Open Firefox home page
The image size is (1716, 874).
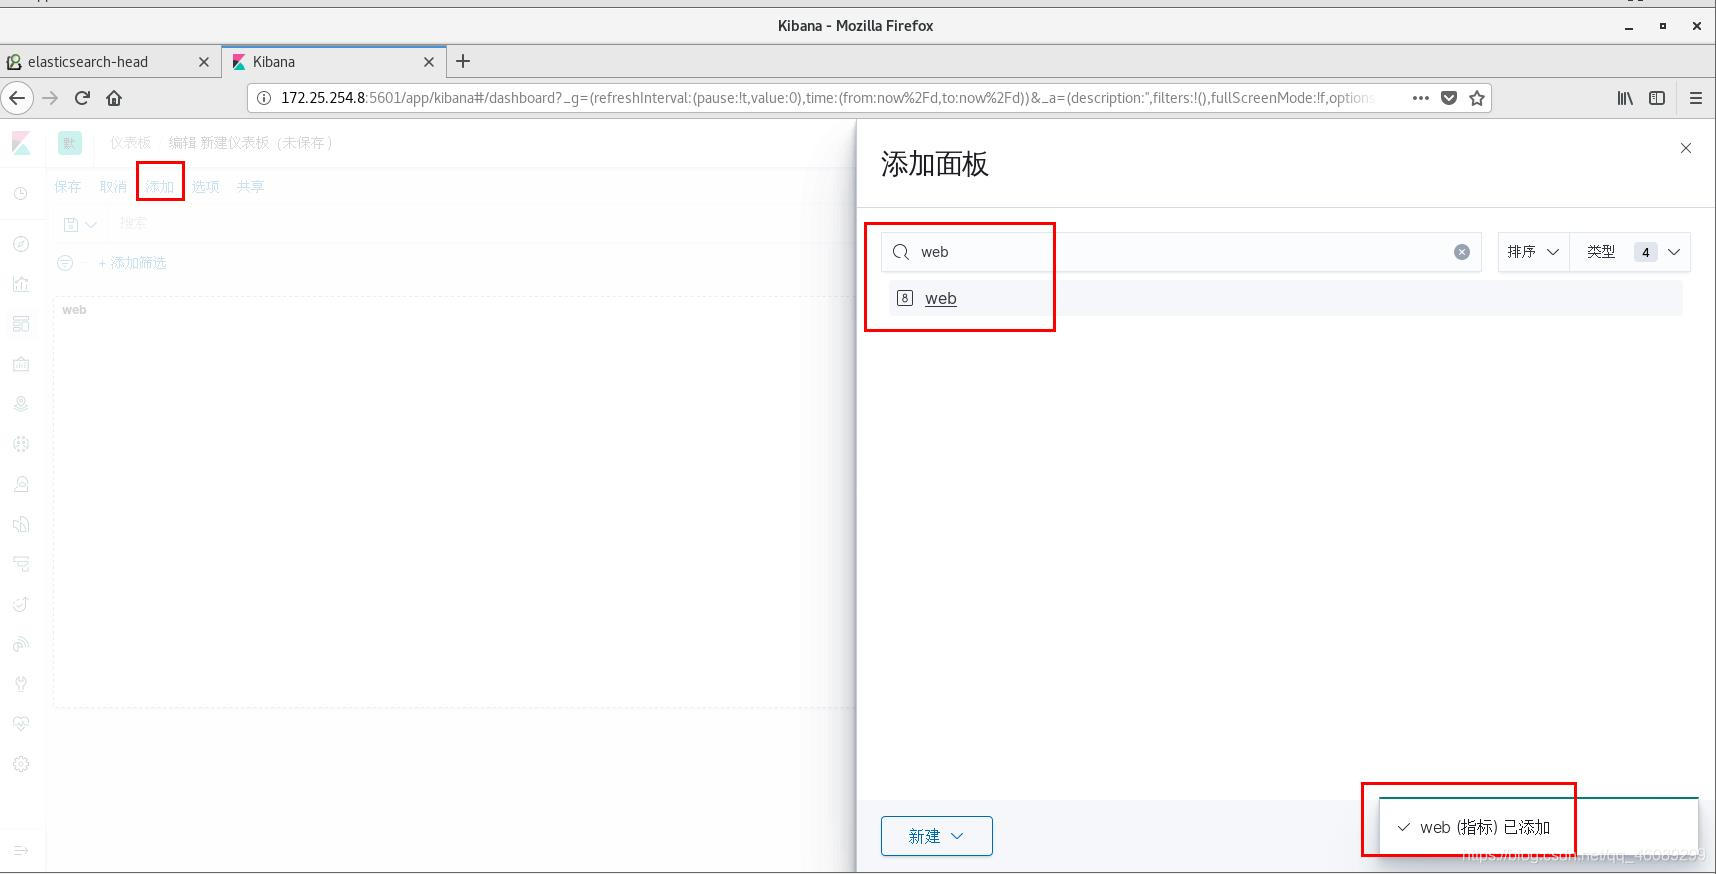click(114, 98)
